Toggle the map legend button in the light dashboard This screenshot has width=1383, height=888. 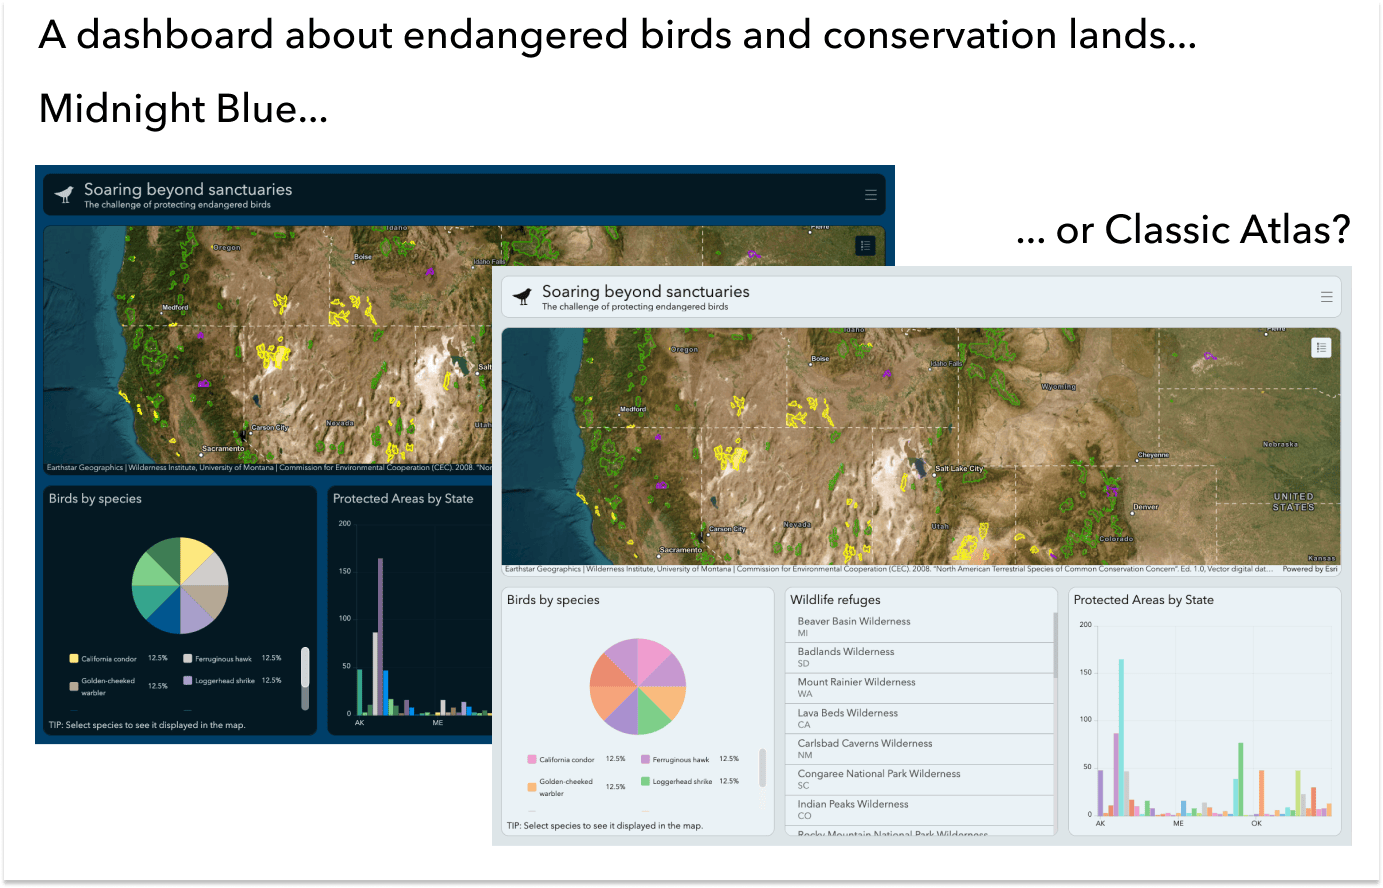pos(1322,348)
